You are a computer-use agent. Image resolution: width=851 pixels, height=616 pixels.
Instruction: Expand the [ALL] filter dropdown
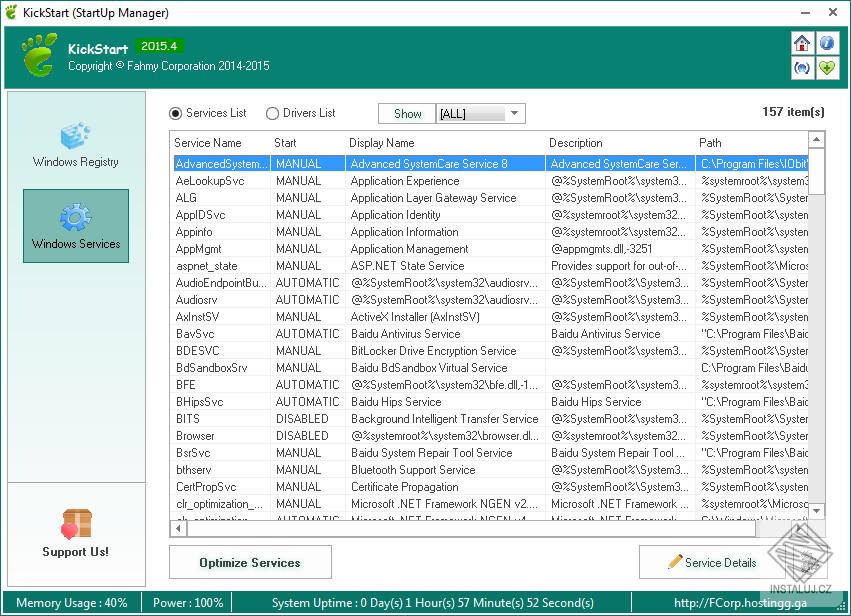pyautogui.click(x=515, y=114)
